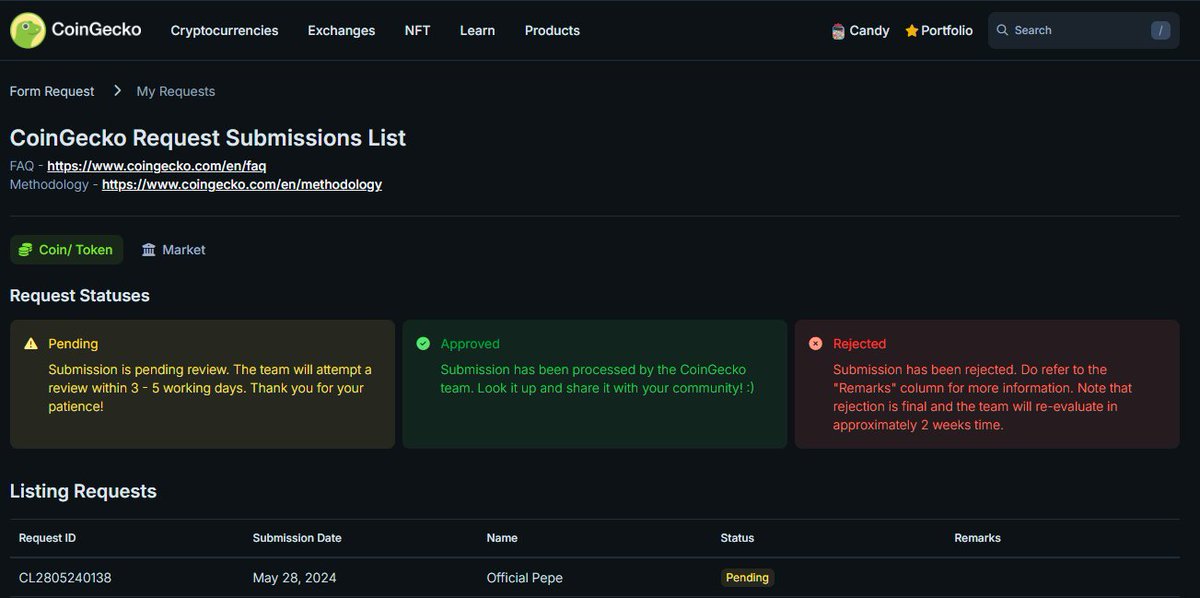Click the Portfolio star icon
Viewport: 1200px width, 598px height.
point(911,31)
